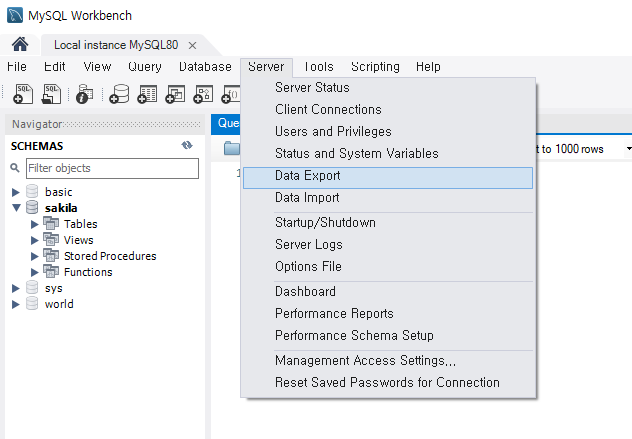Viewport: 632px width, 439px height.
Task: Open the Database menu
Action: [205, 67]
